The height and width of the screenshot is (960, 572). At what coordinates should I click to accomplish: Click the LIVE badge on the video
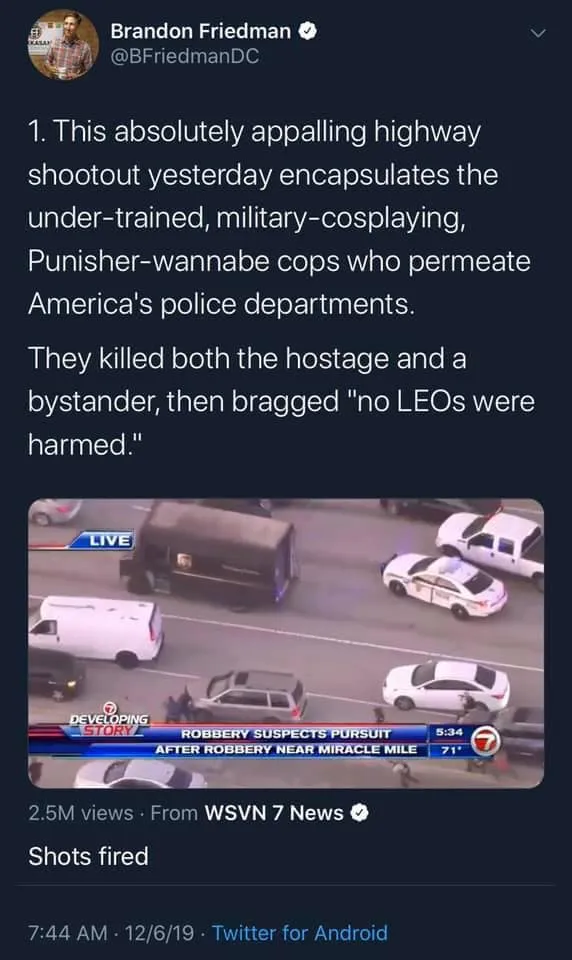109,540
